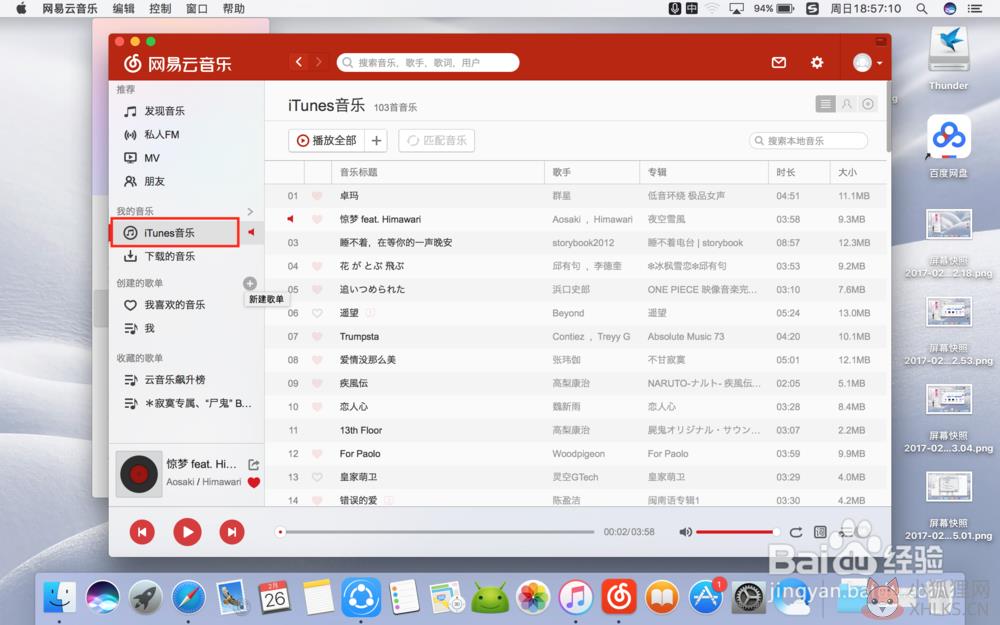This screenshot has width=1000, height=625.
Task: Click the red volume slider
Action: (x=736, y=532)
